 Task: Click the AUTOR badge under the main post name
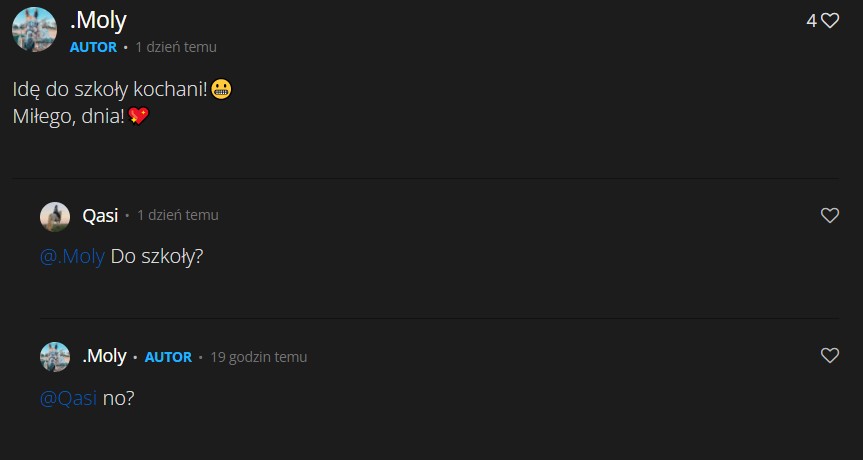tap(93, 47)
